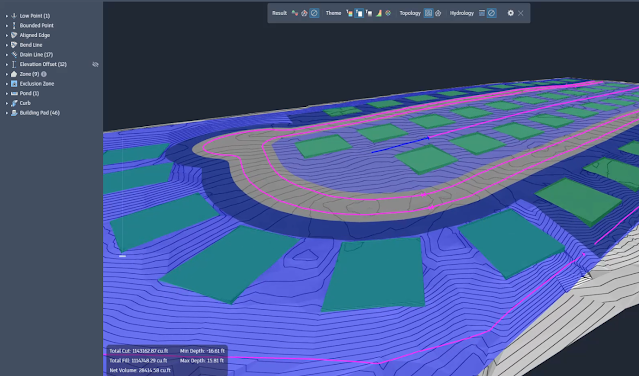Expand the Drain Line (17) node
This screenshot has height=376, width=639.
tap(7, 55)
